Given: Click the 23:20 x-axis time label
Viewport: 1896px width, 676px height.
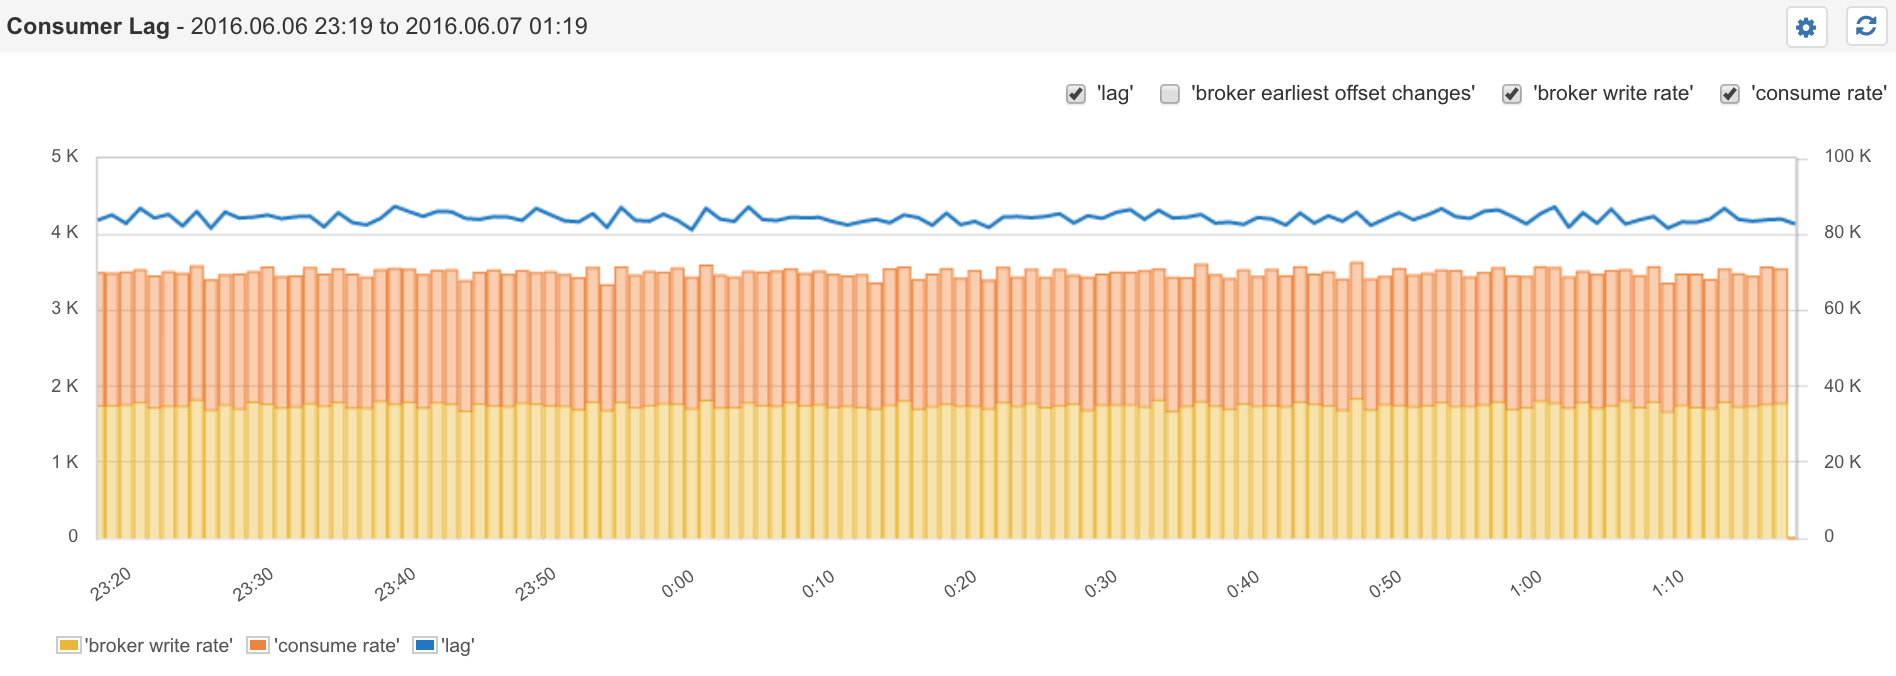Looking at the screenshot, I should (111, 584).
